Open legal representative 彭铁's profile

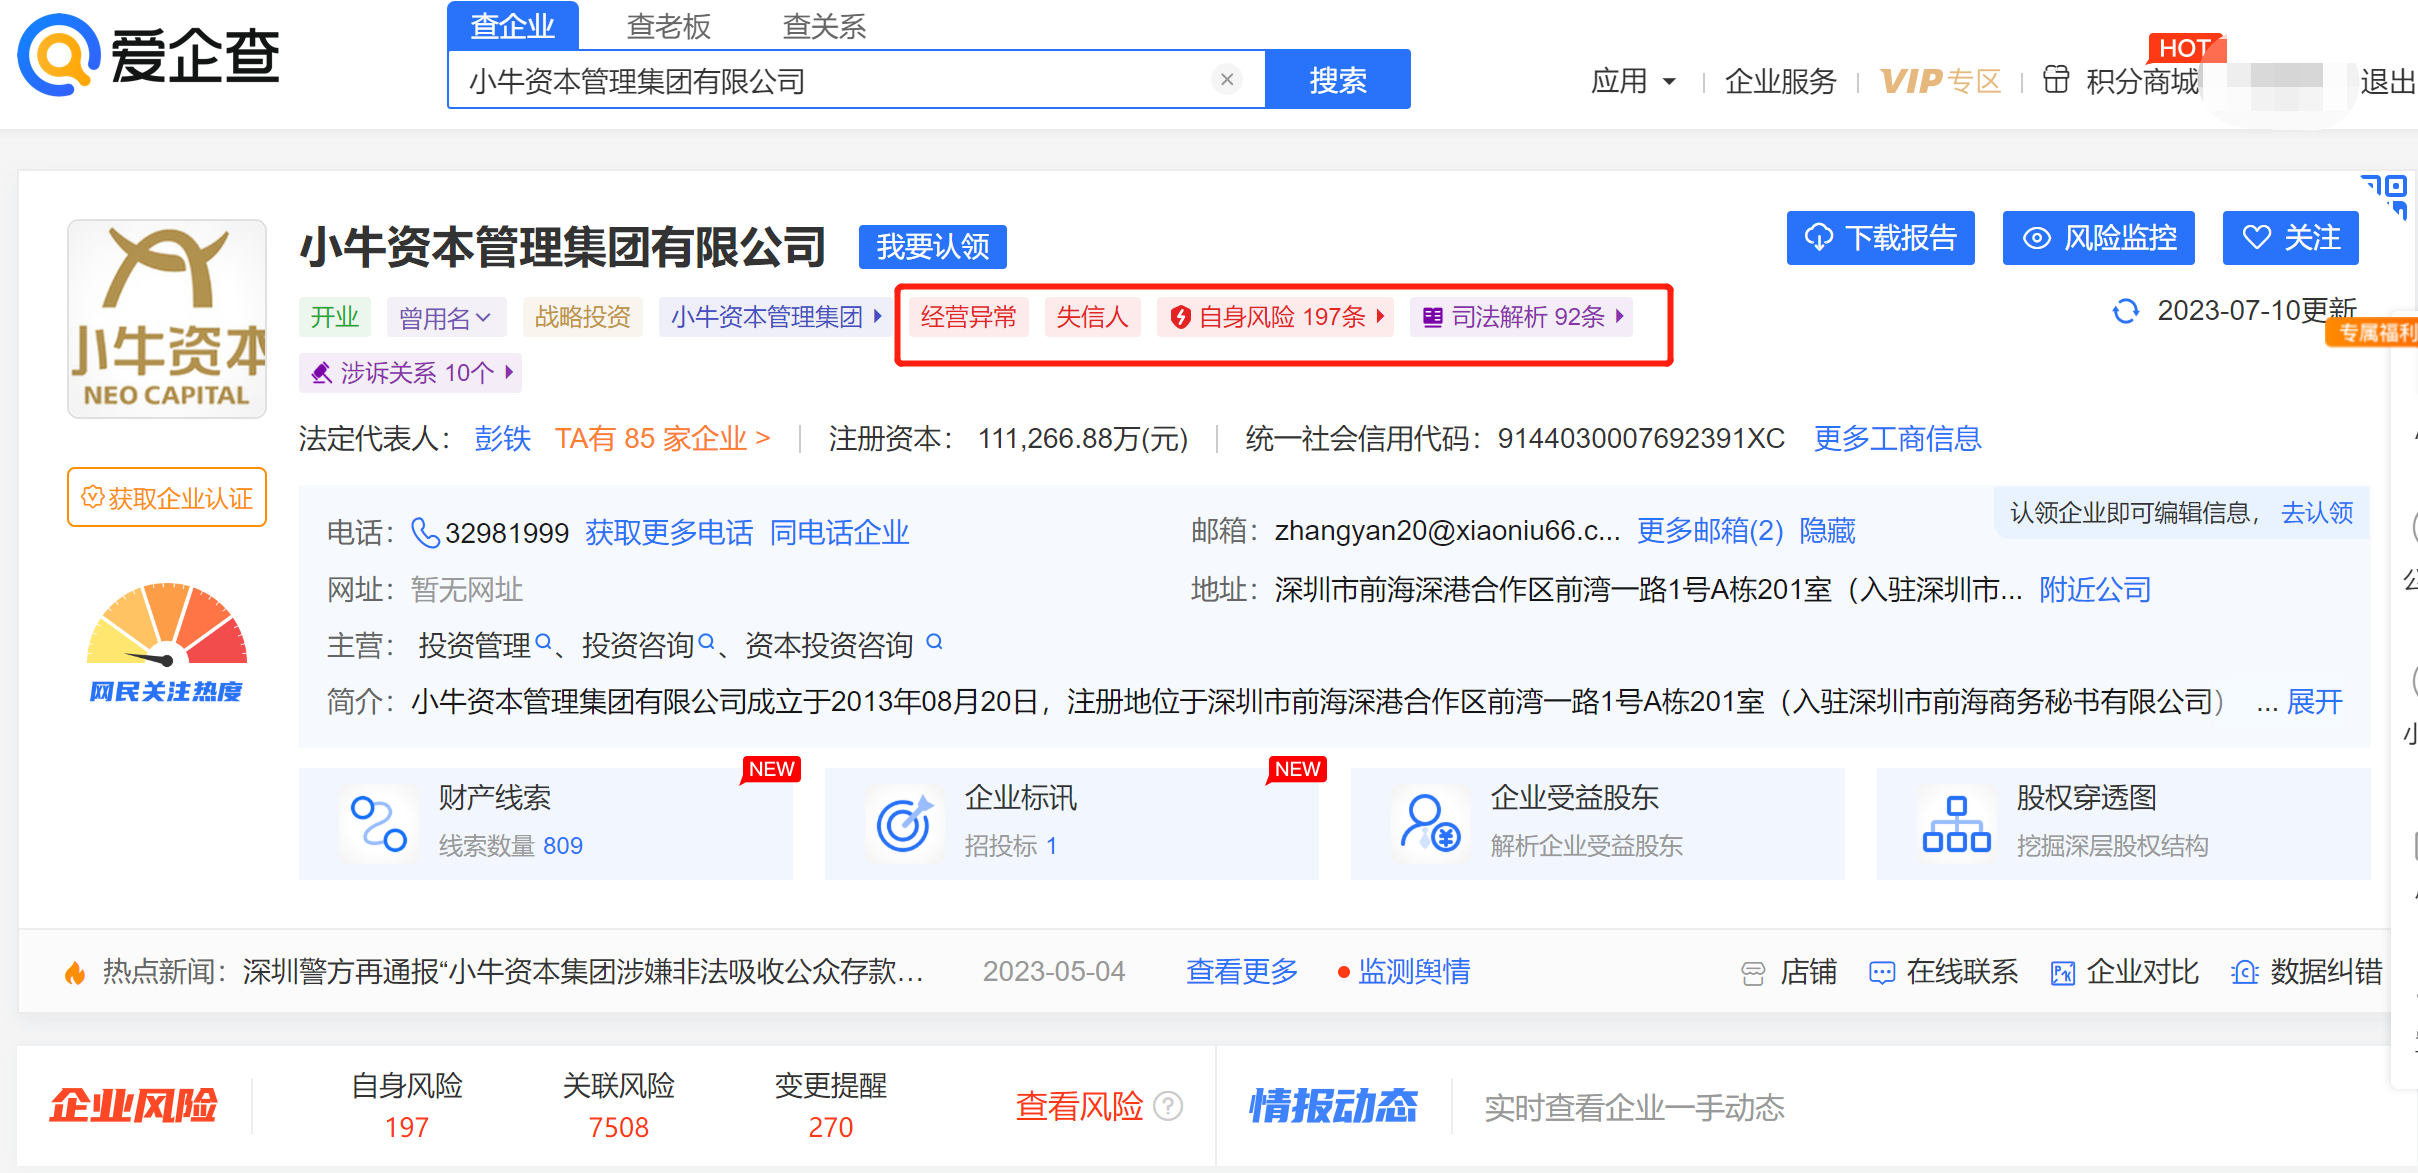503,438
